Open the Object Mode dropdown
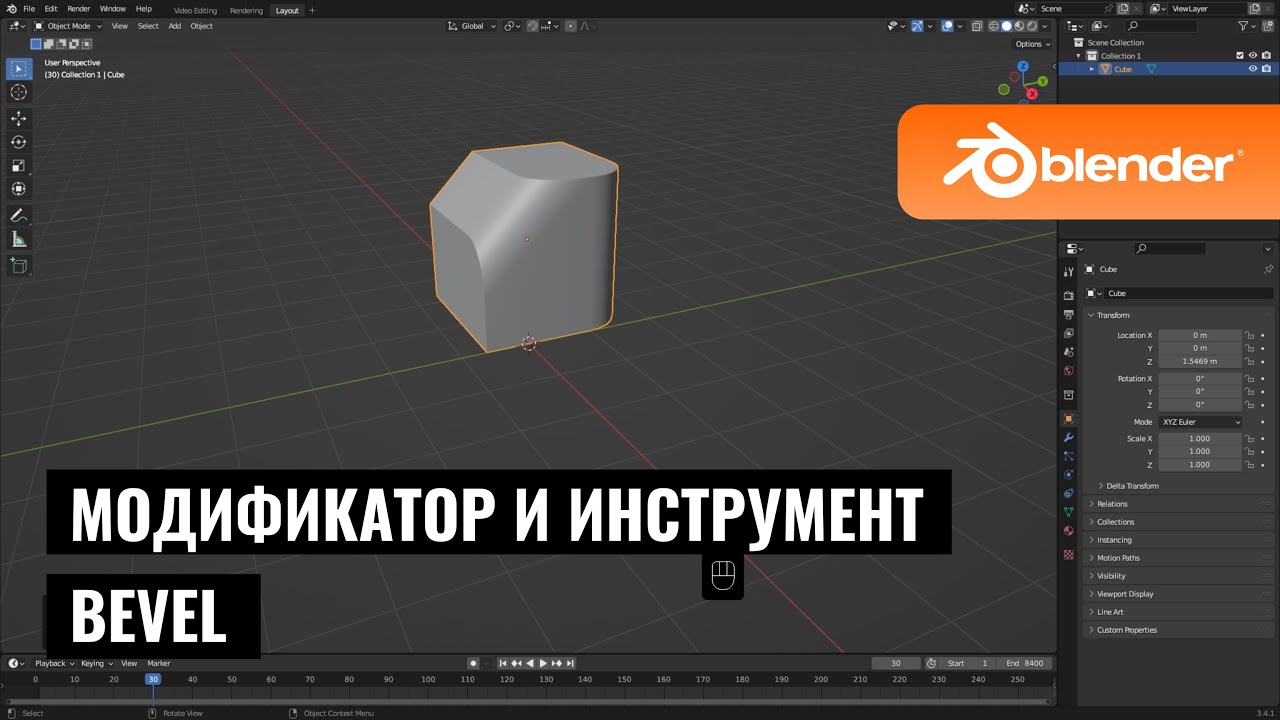This screenshot has width=1280, height=720. click(x=68, y=26)
